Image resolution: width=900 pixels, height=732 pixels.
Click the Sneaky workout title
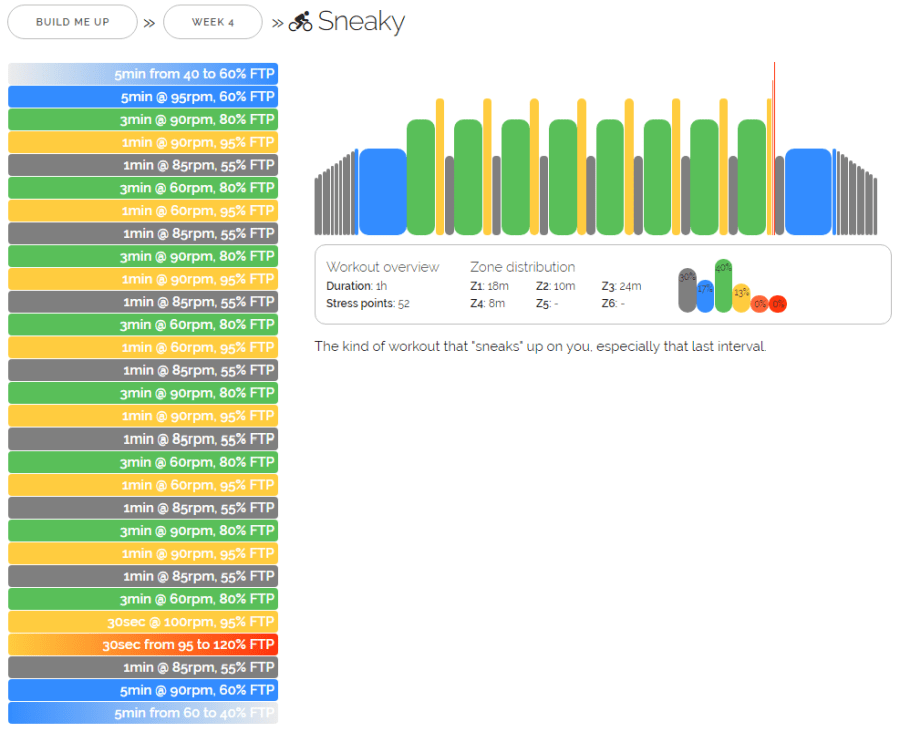pyautogui.click(x=361, y=22)
